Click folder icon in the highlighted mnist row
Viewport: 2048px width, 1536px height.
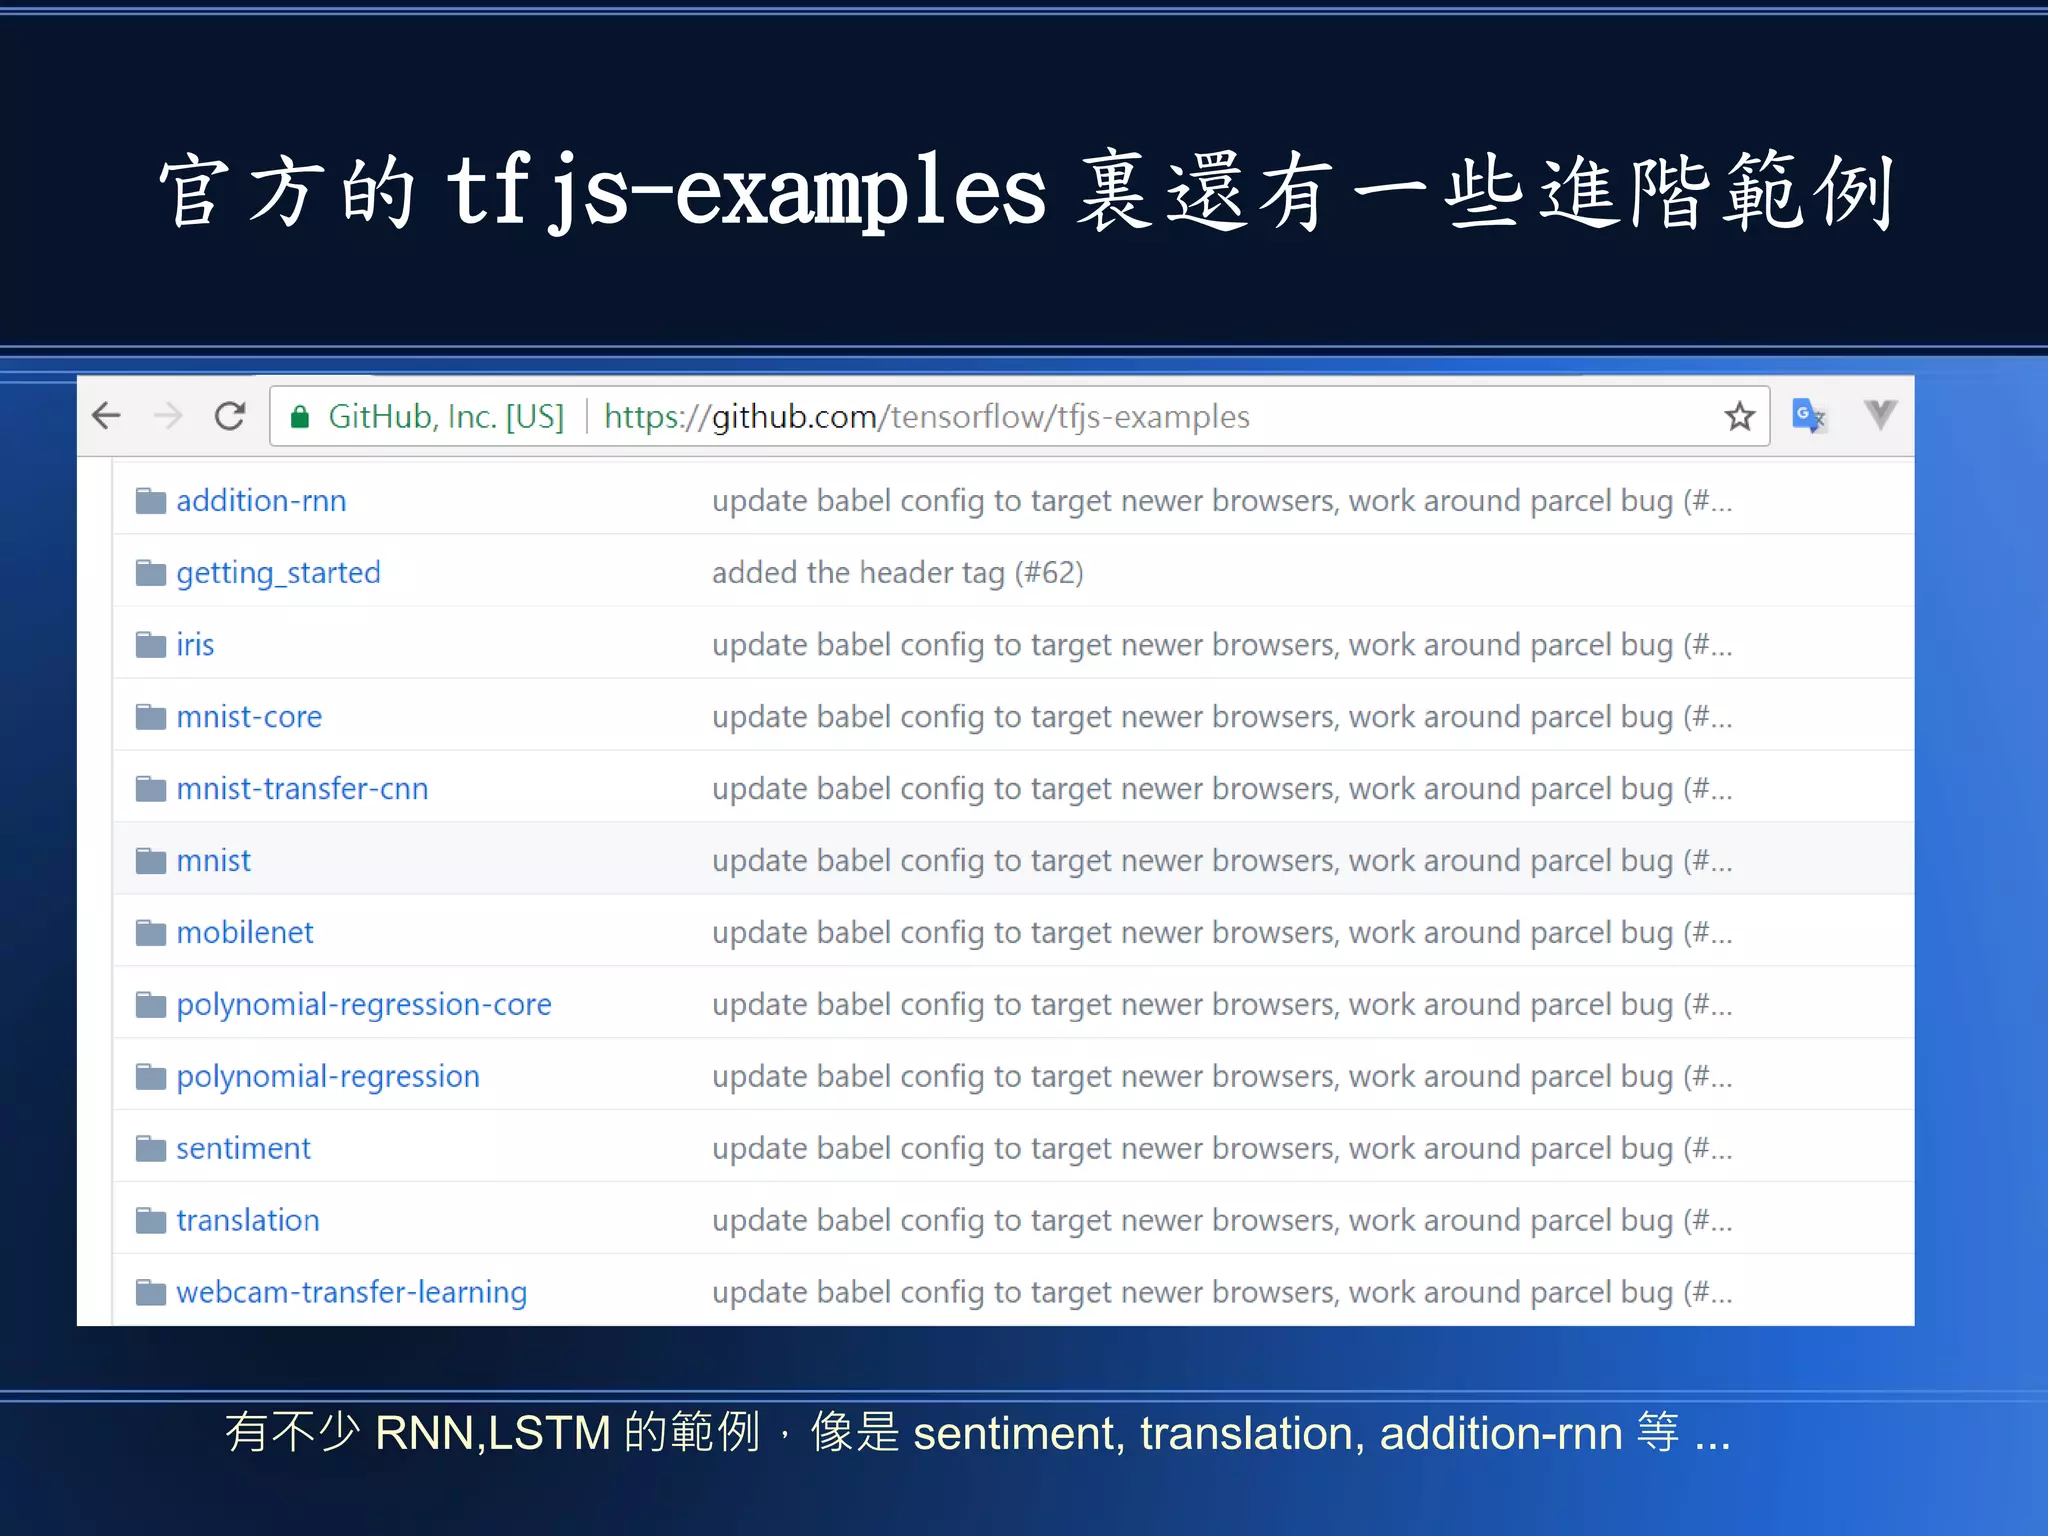[x=151, y=860]
